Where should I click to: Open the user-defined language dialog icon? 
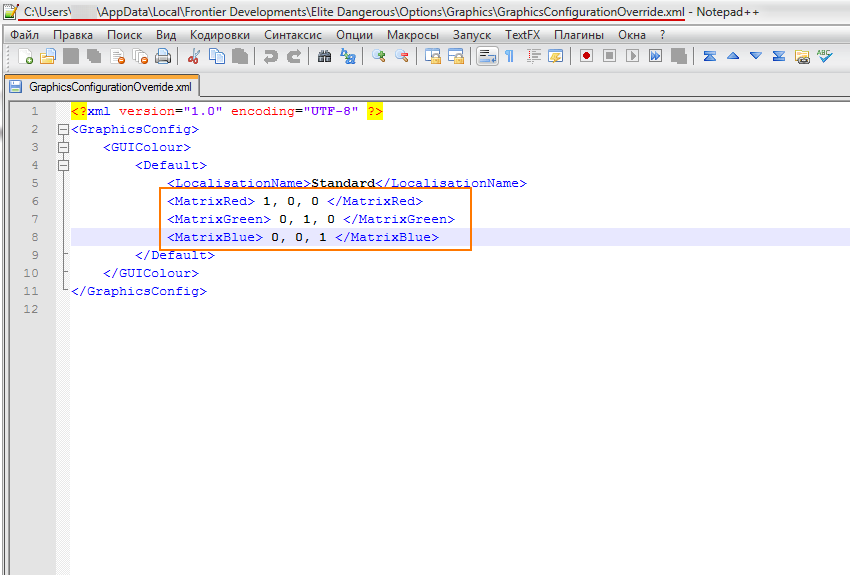(556, 56)
